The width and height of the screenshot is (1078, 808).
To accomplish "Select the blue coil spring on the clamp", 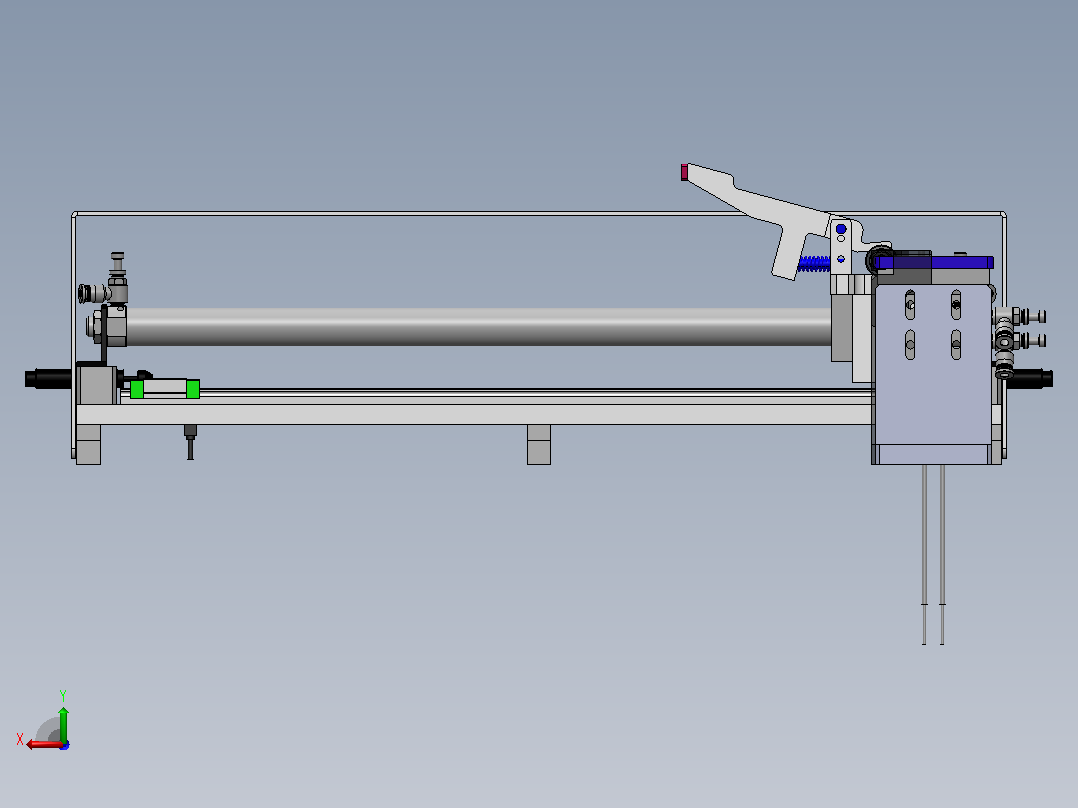I will tap(815, 264).
